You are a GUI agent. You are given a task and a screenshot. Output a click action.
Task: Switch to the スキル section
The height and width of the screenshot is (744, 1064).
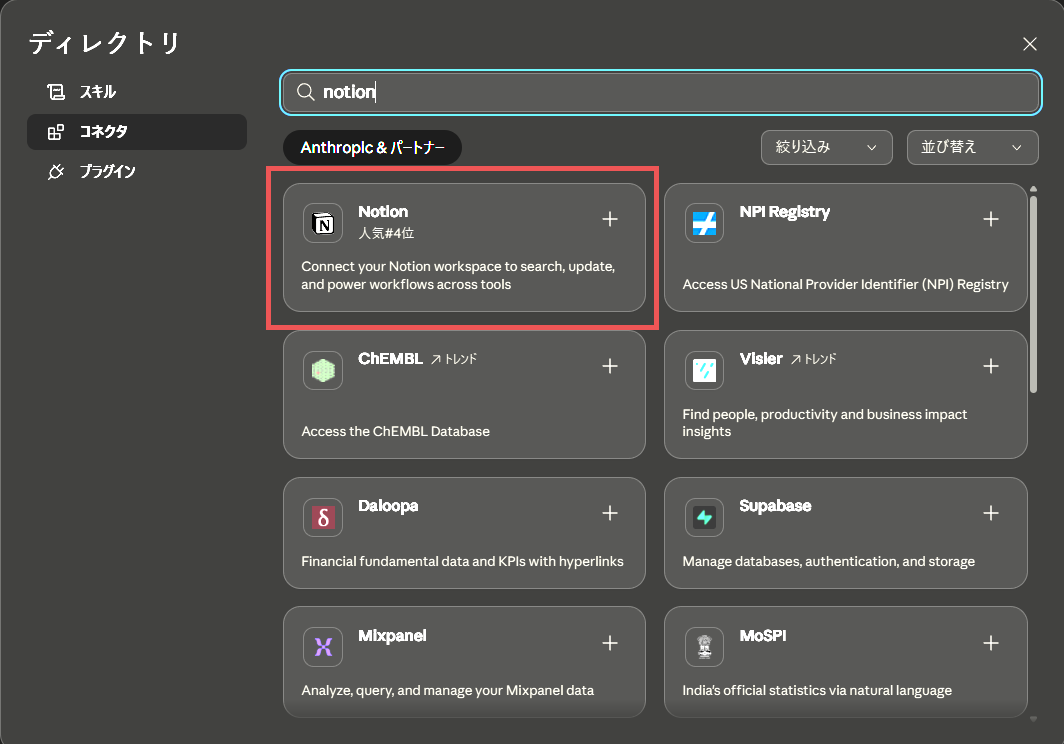(x=97, y=92)
